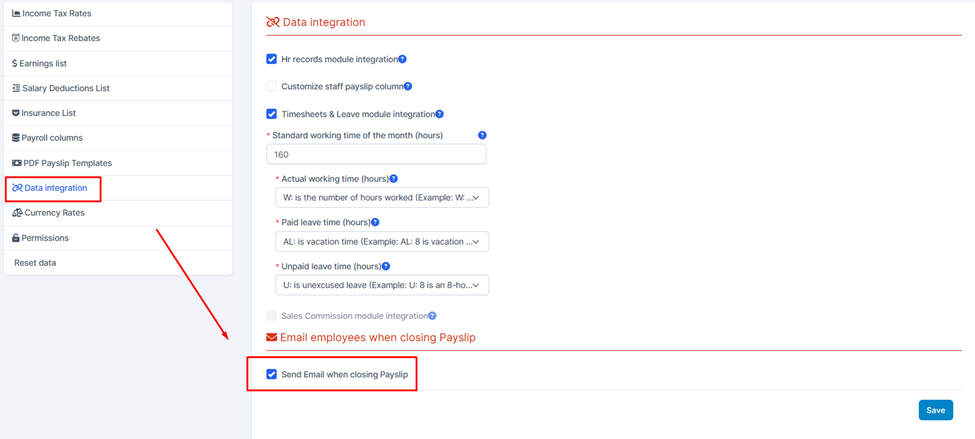Open the Unpaid leave time dropdown
This screenshot has width=975, height=439.
(382, 285)
